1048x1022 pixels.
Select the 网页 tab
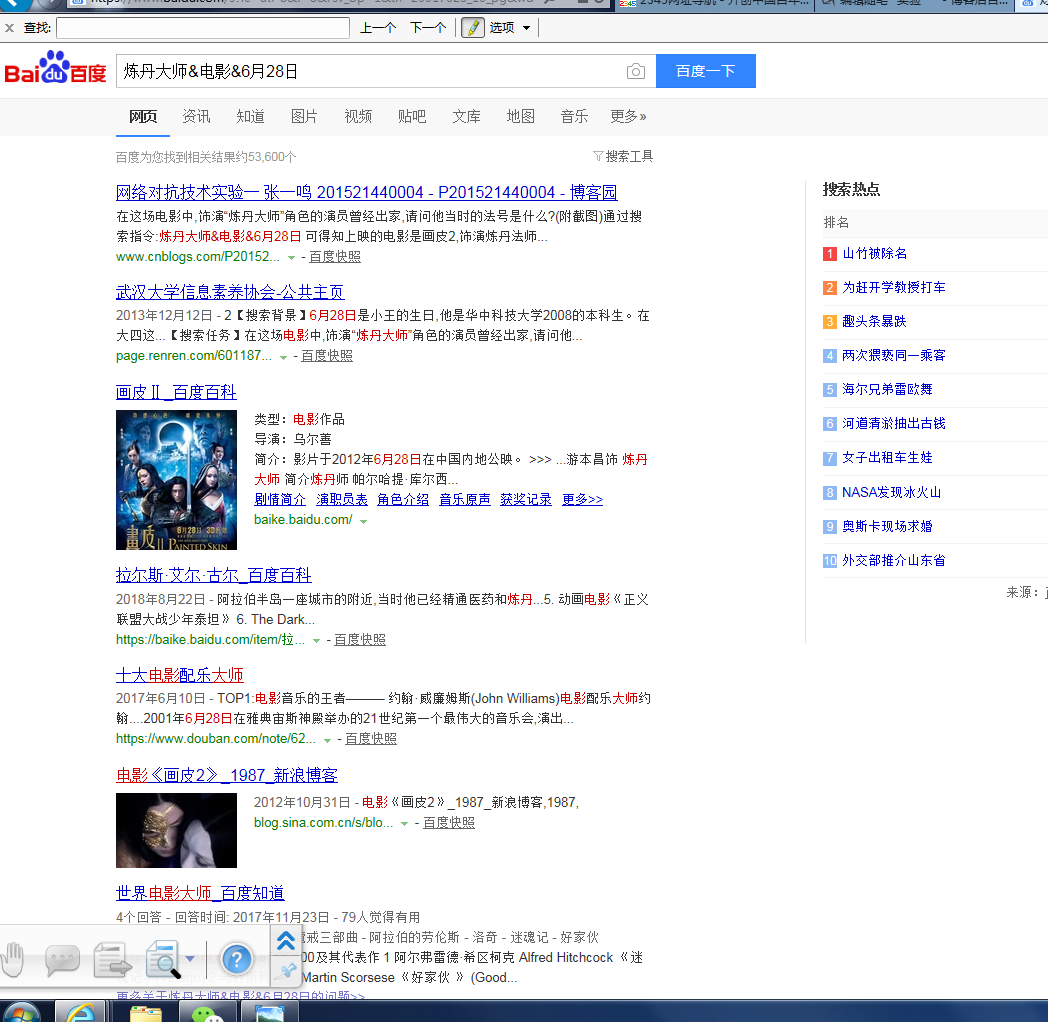click(143, 116)
